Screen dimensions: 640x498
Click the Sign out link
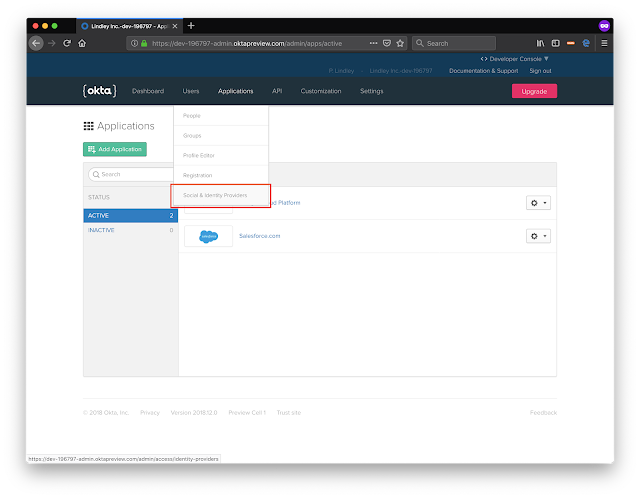tap(540, 71)
